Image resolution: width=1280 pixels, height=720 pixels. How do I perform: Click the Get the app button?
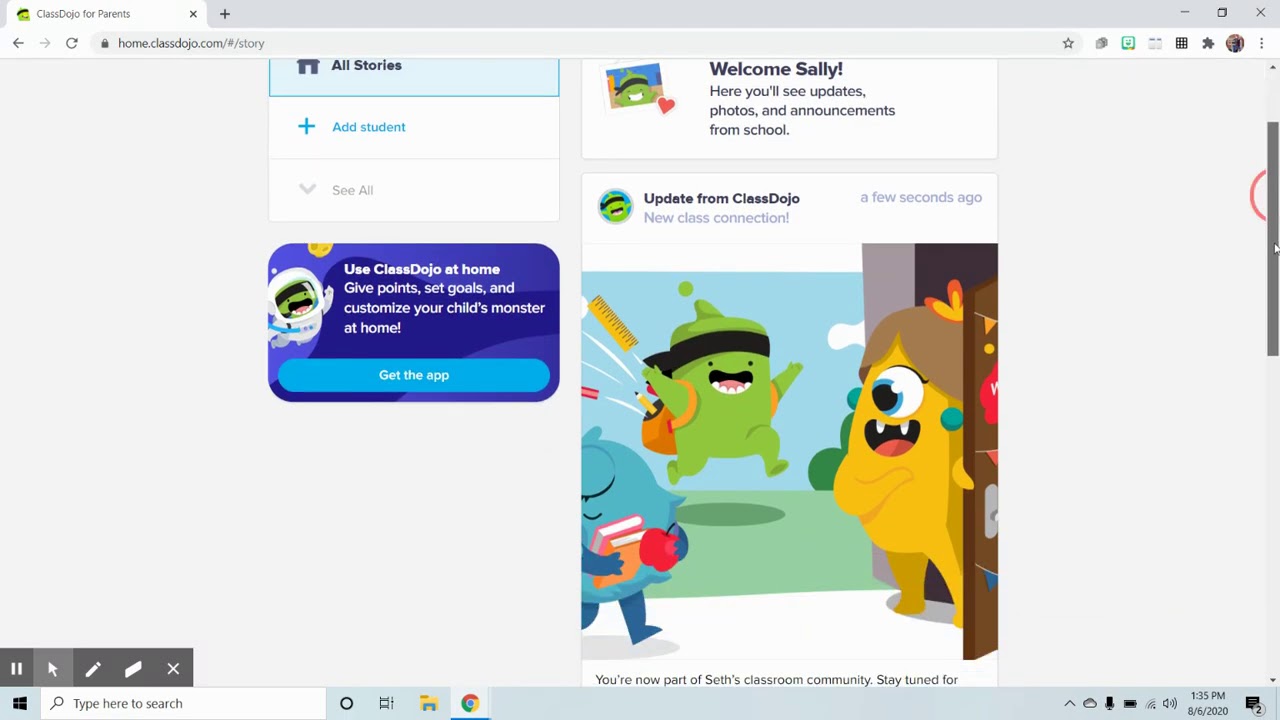coord(414,375)
